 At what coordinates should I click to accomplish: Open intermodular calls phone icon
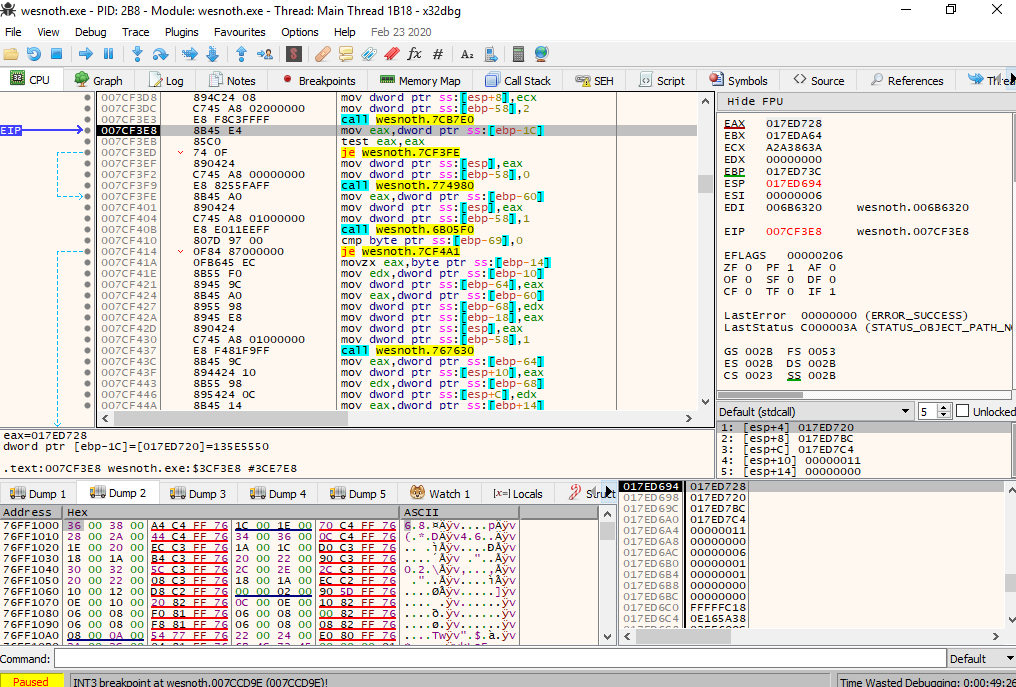tap(491, 54)
